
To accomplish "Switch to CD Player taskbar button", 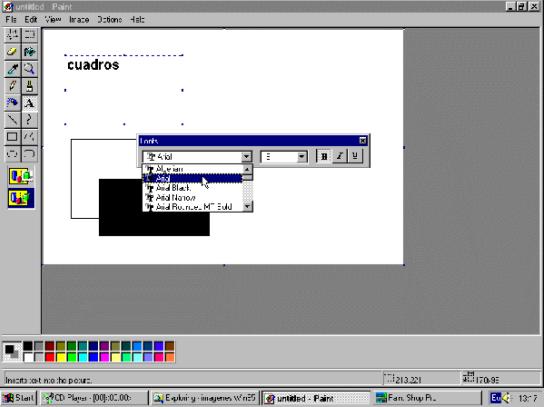I will 93,398.
